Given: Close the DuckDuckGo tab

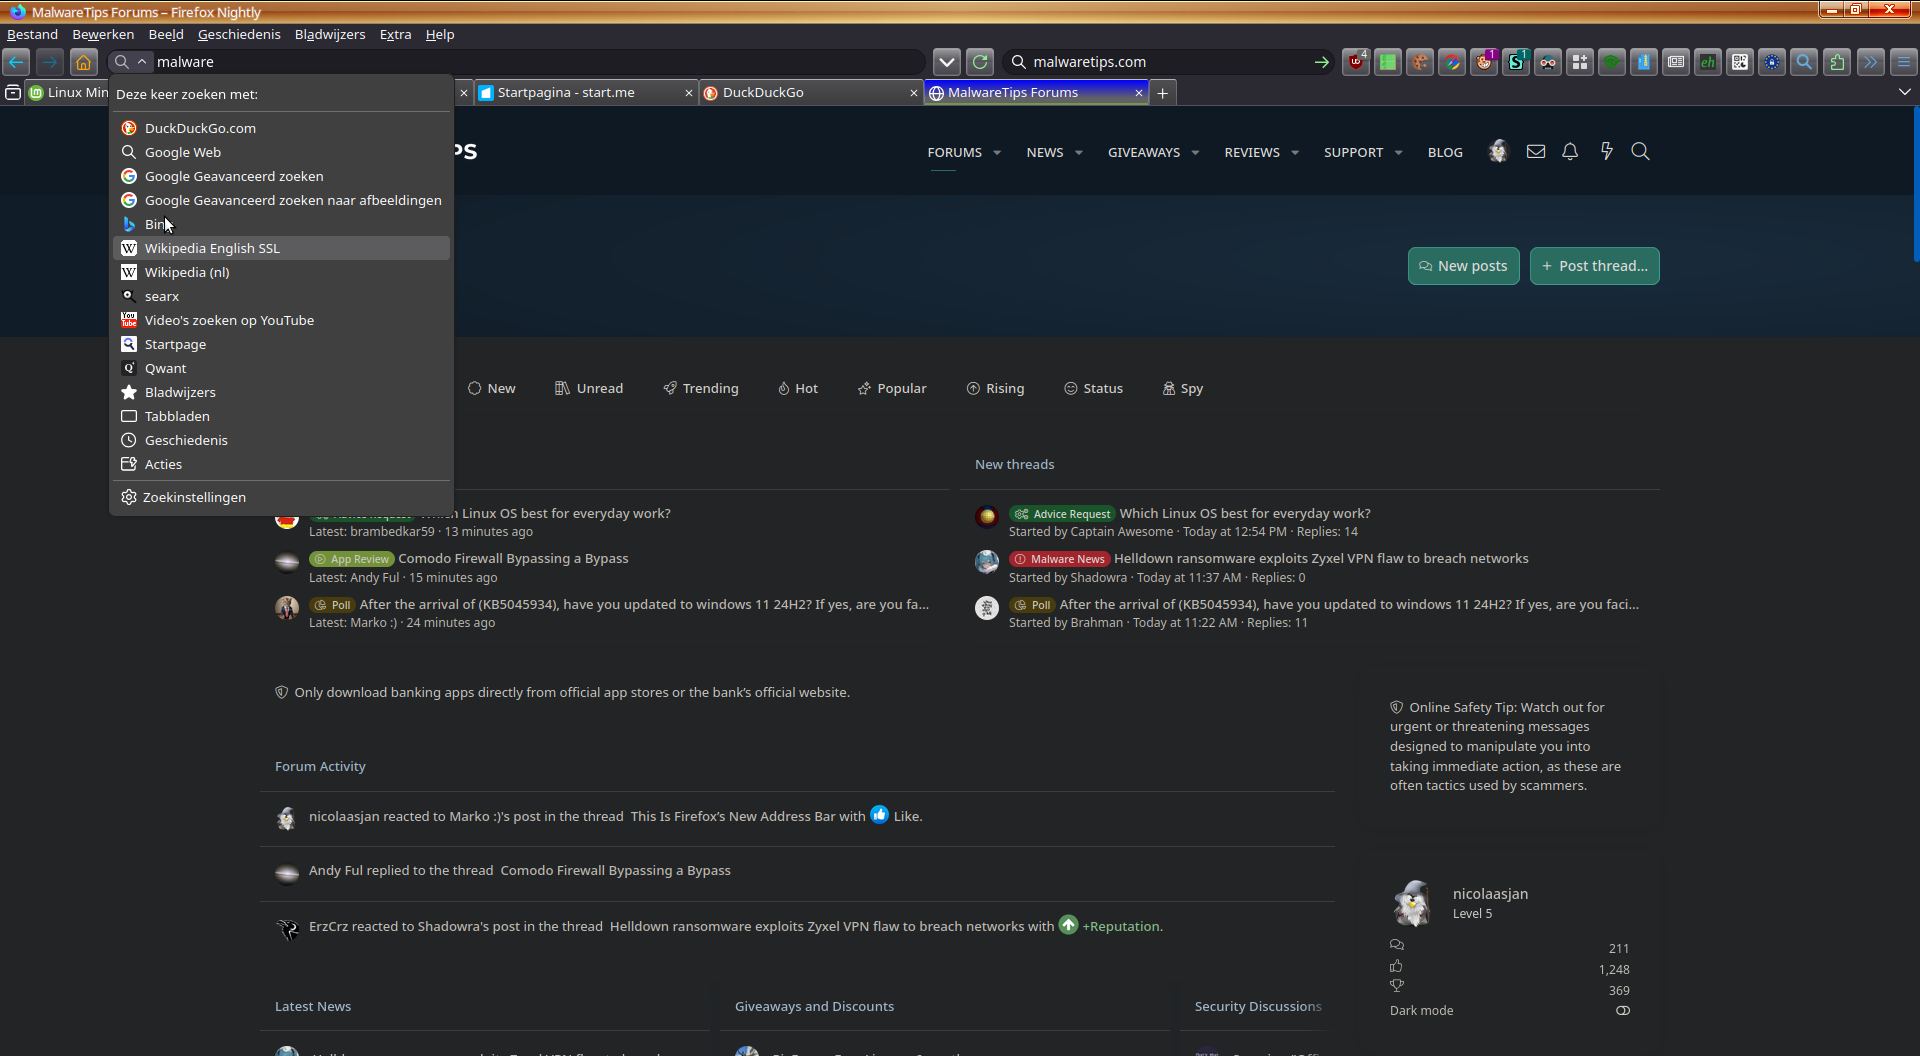Looking at the screenshot, I should pos(913,93).
